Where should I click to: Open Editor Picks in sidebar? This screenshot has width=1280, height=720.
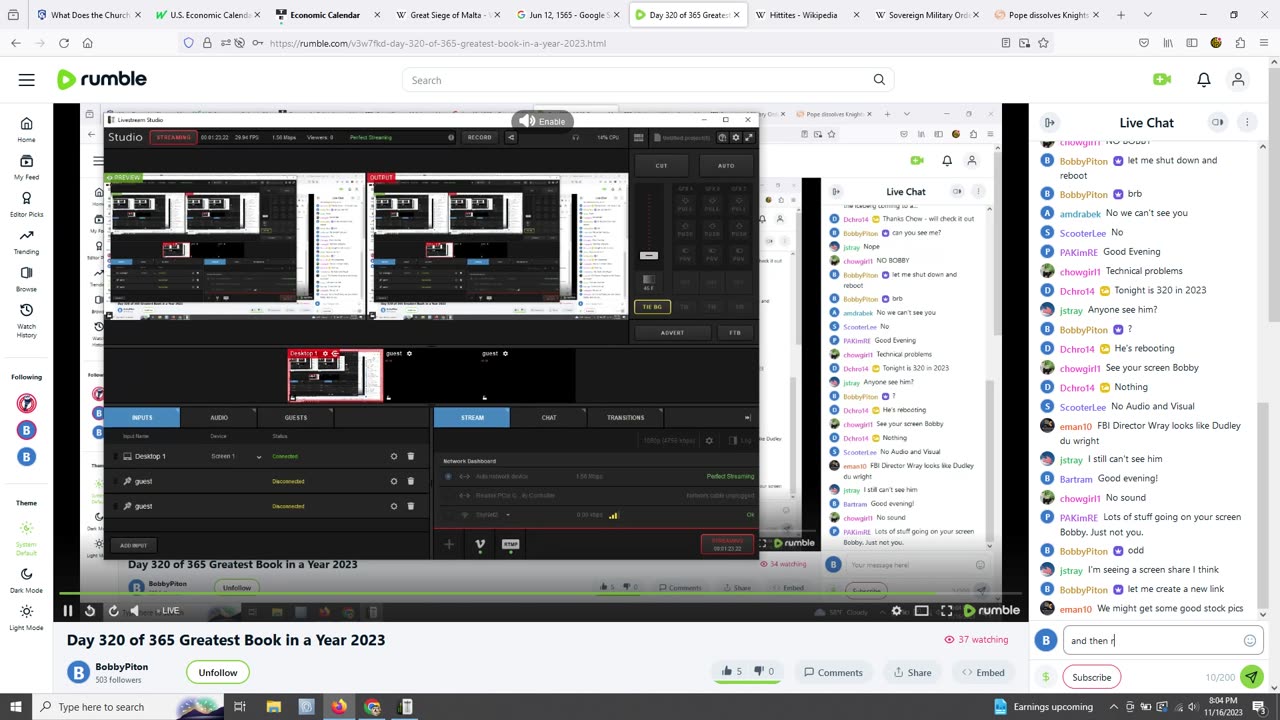(x=26, y=204)
